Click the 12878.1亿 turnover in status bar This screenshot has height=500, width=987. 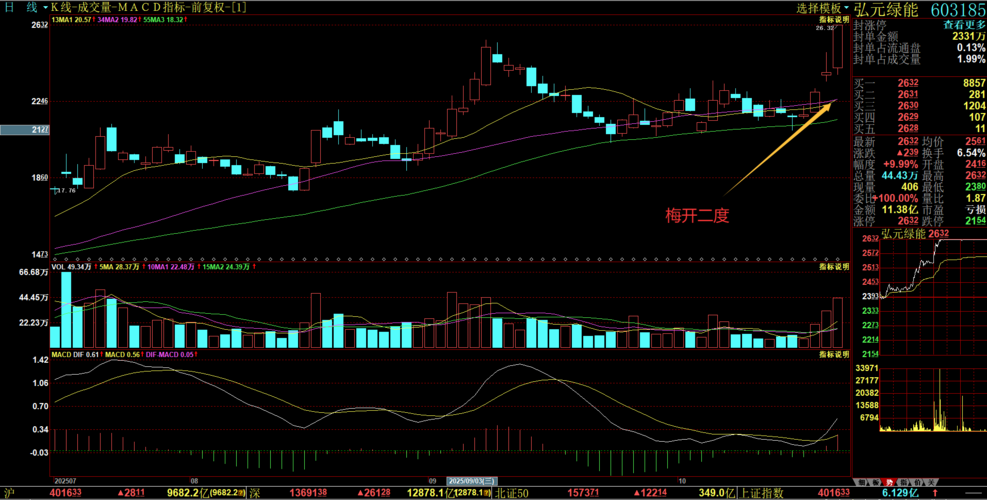429,492
